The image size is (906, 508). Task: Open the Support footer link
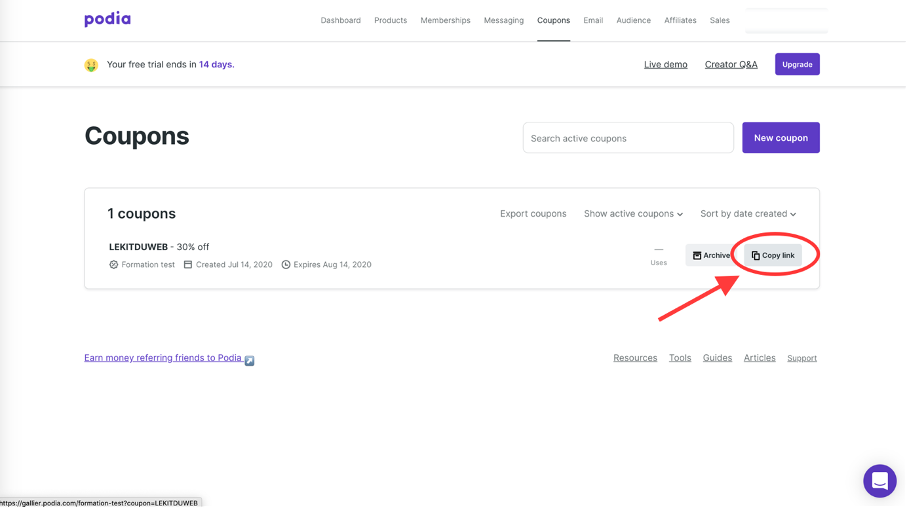(x=802, y=358)
